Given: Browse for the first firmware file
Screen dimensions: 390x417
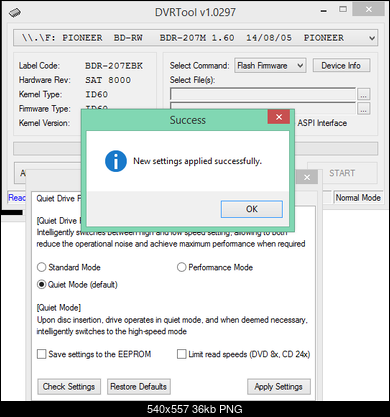Looking at the screenshot, I should coord(364,94).
